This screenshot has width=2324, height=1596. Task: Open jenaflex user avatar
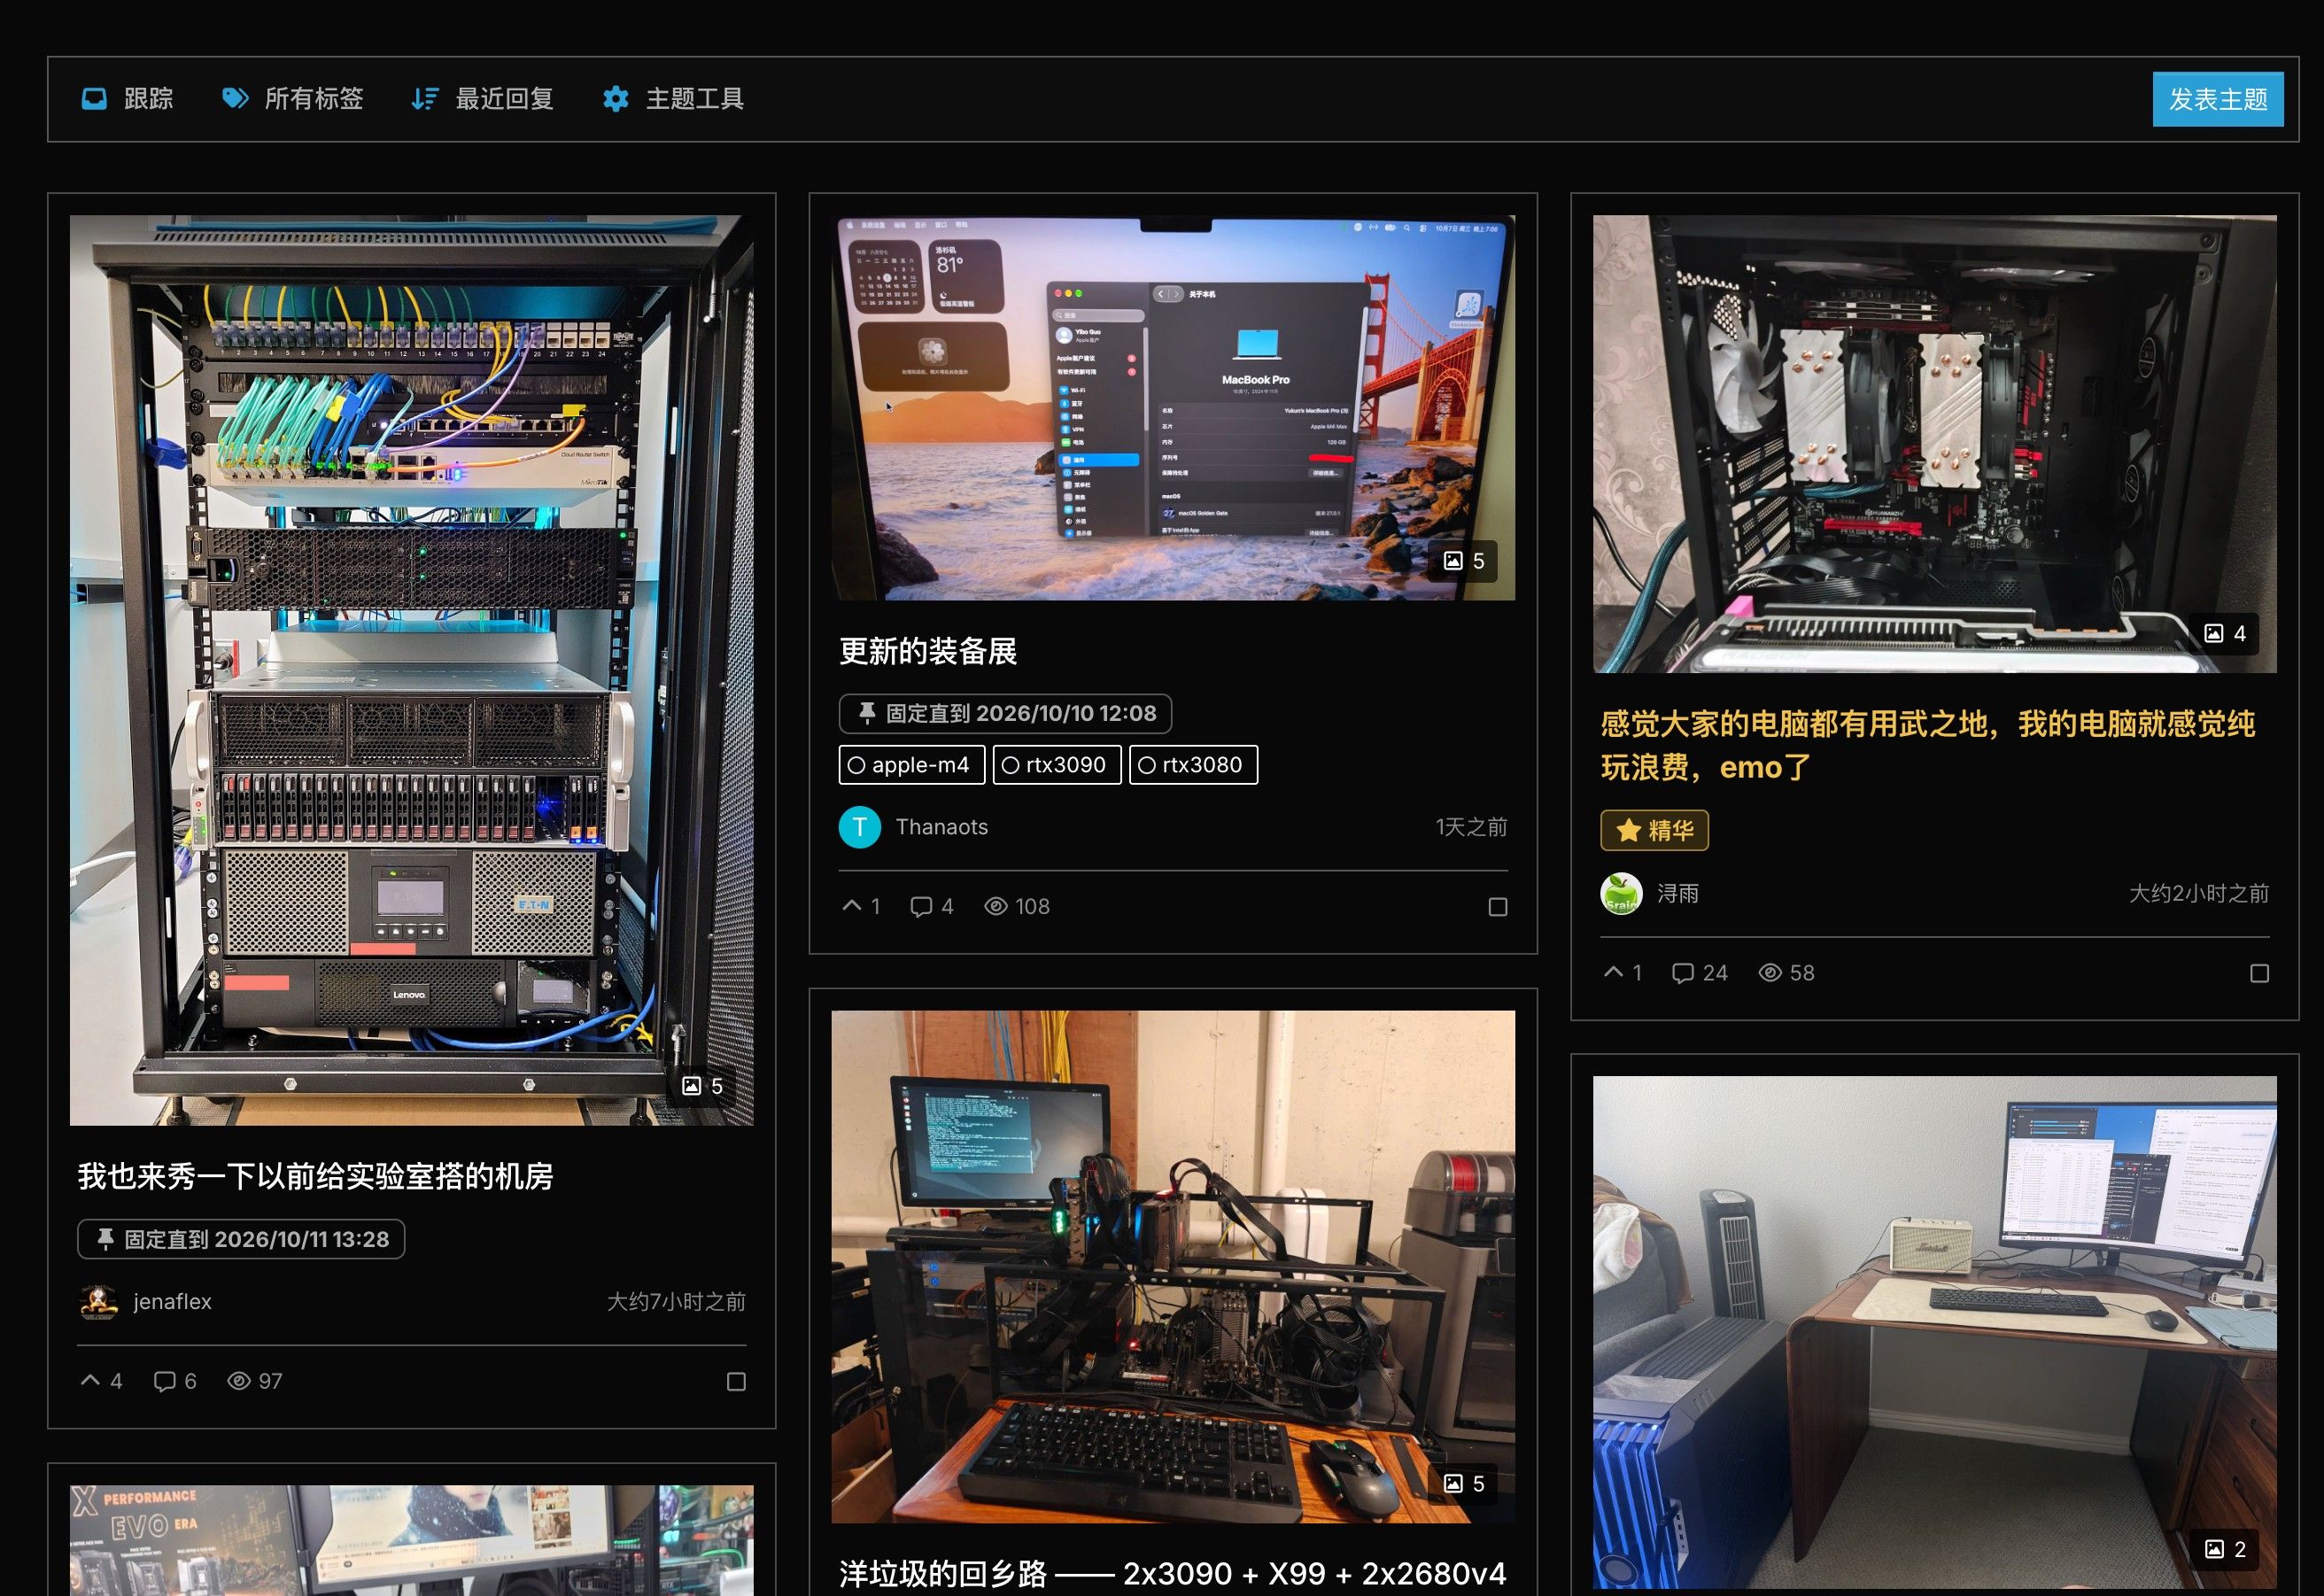[x=98, y=1301]
